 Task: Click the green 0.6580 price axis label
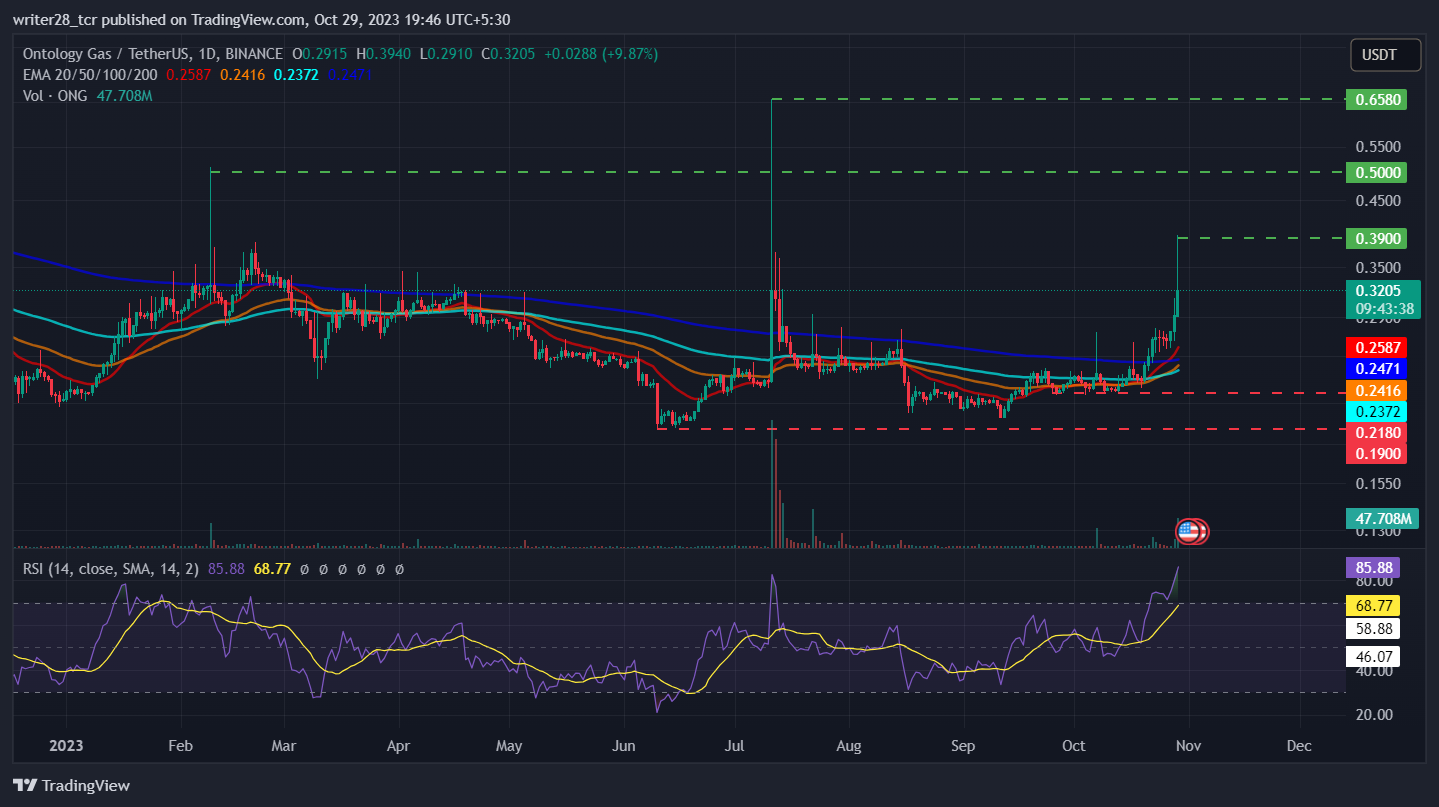[x=1376, y=99]
